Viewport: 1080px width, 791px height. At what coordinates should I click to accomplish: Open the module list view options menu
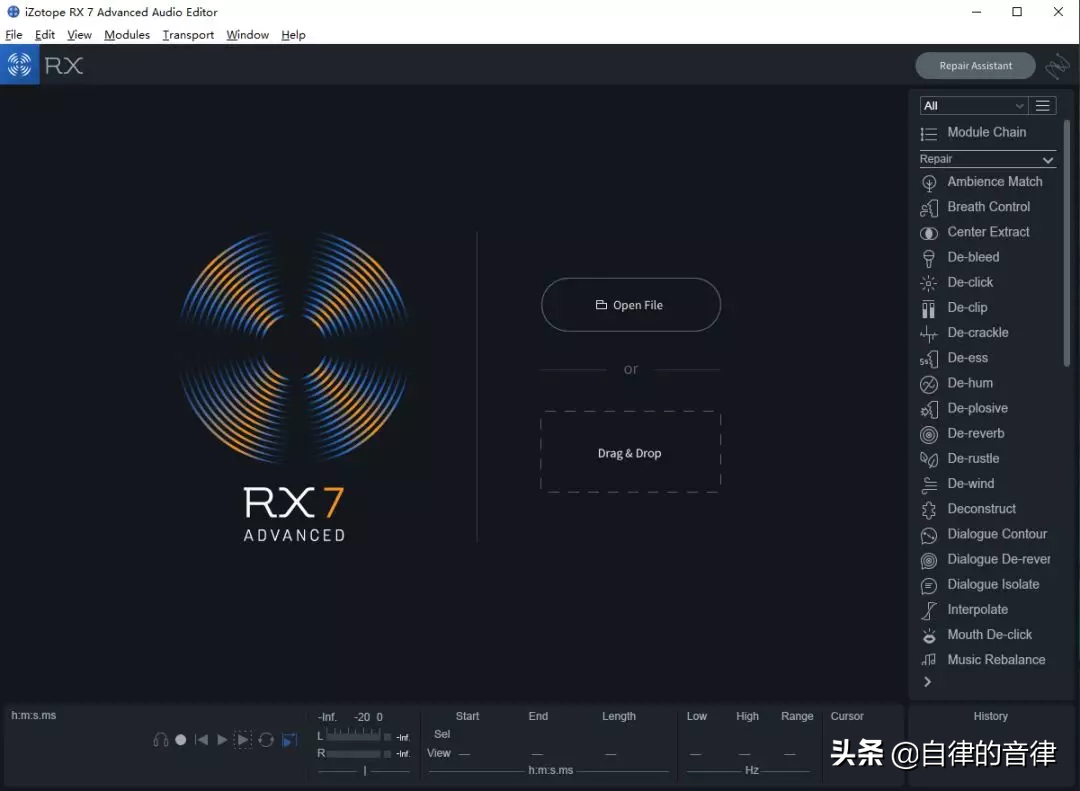(x=1043, y=105)
